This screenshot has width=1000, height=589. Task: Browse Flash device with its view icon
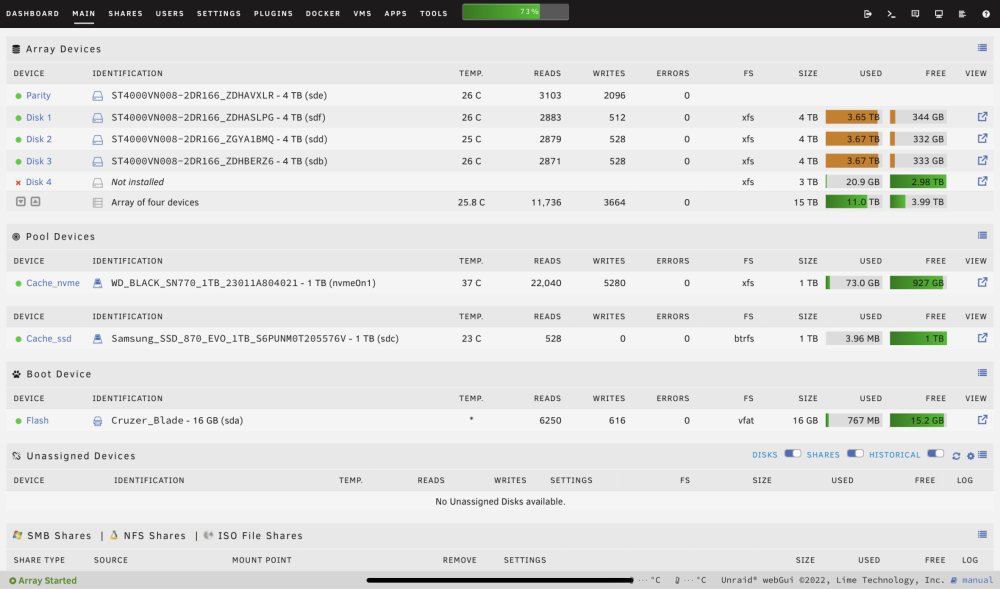tap(982, 419)
